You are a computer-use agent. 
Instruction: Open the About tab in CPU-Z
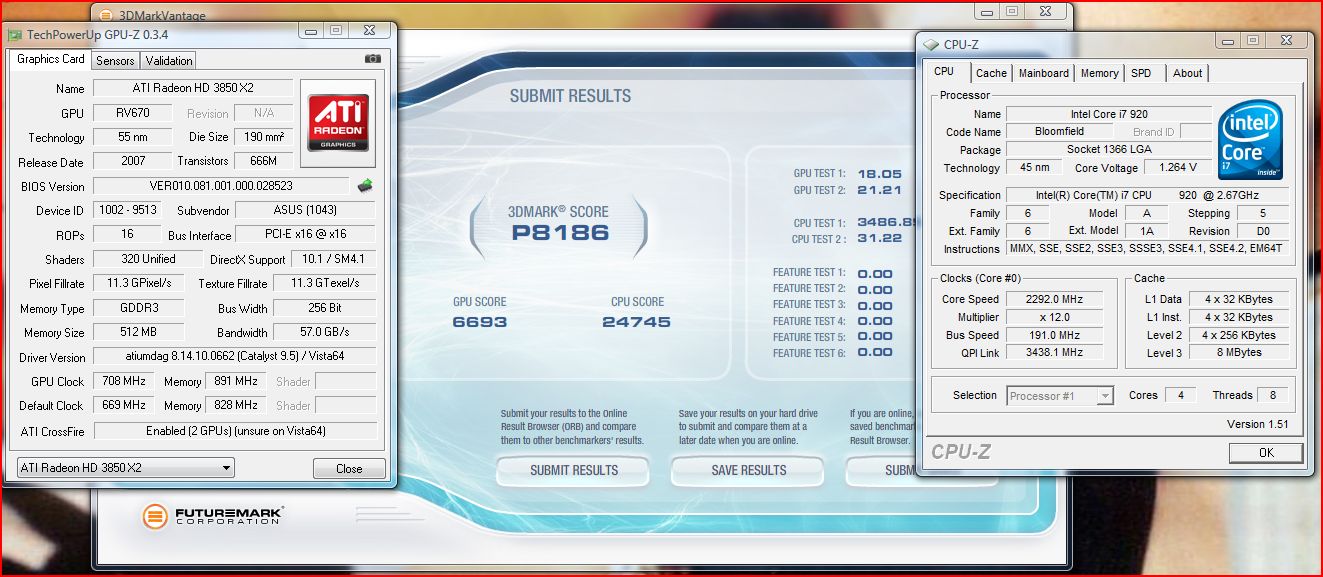(1187, 73)
